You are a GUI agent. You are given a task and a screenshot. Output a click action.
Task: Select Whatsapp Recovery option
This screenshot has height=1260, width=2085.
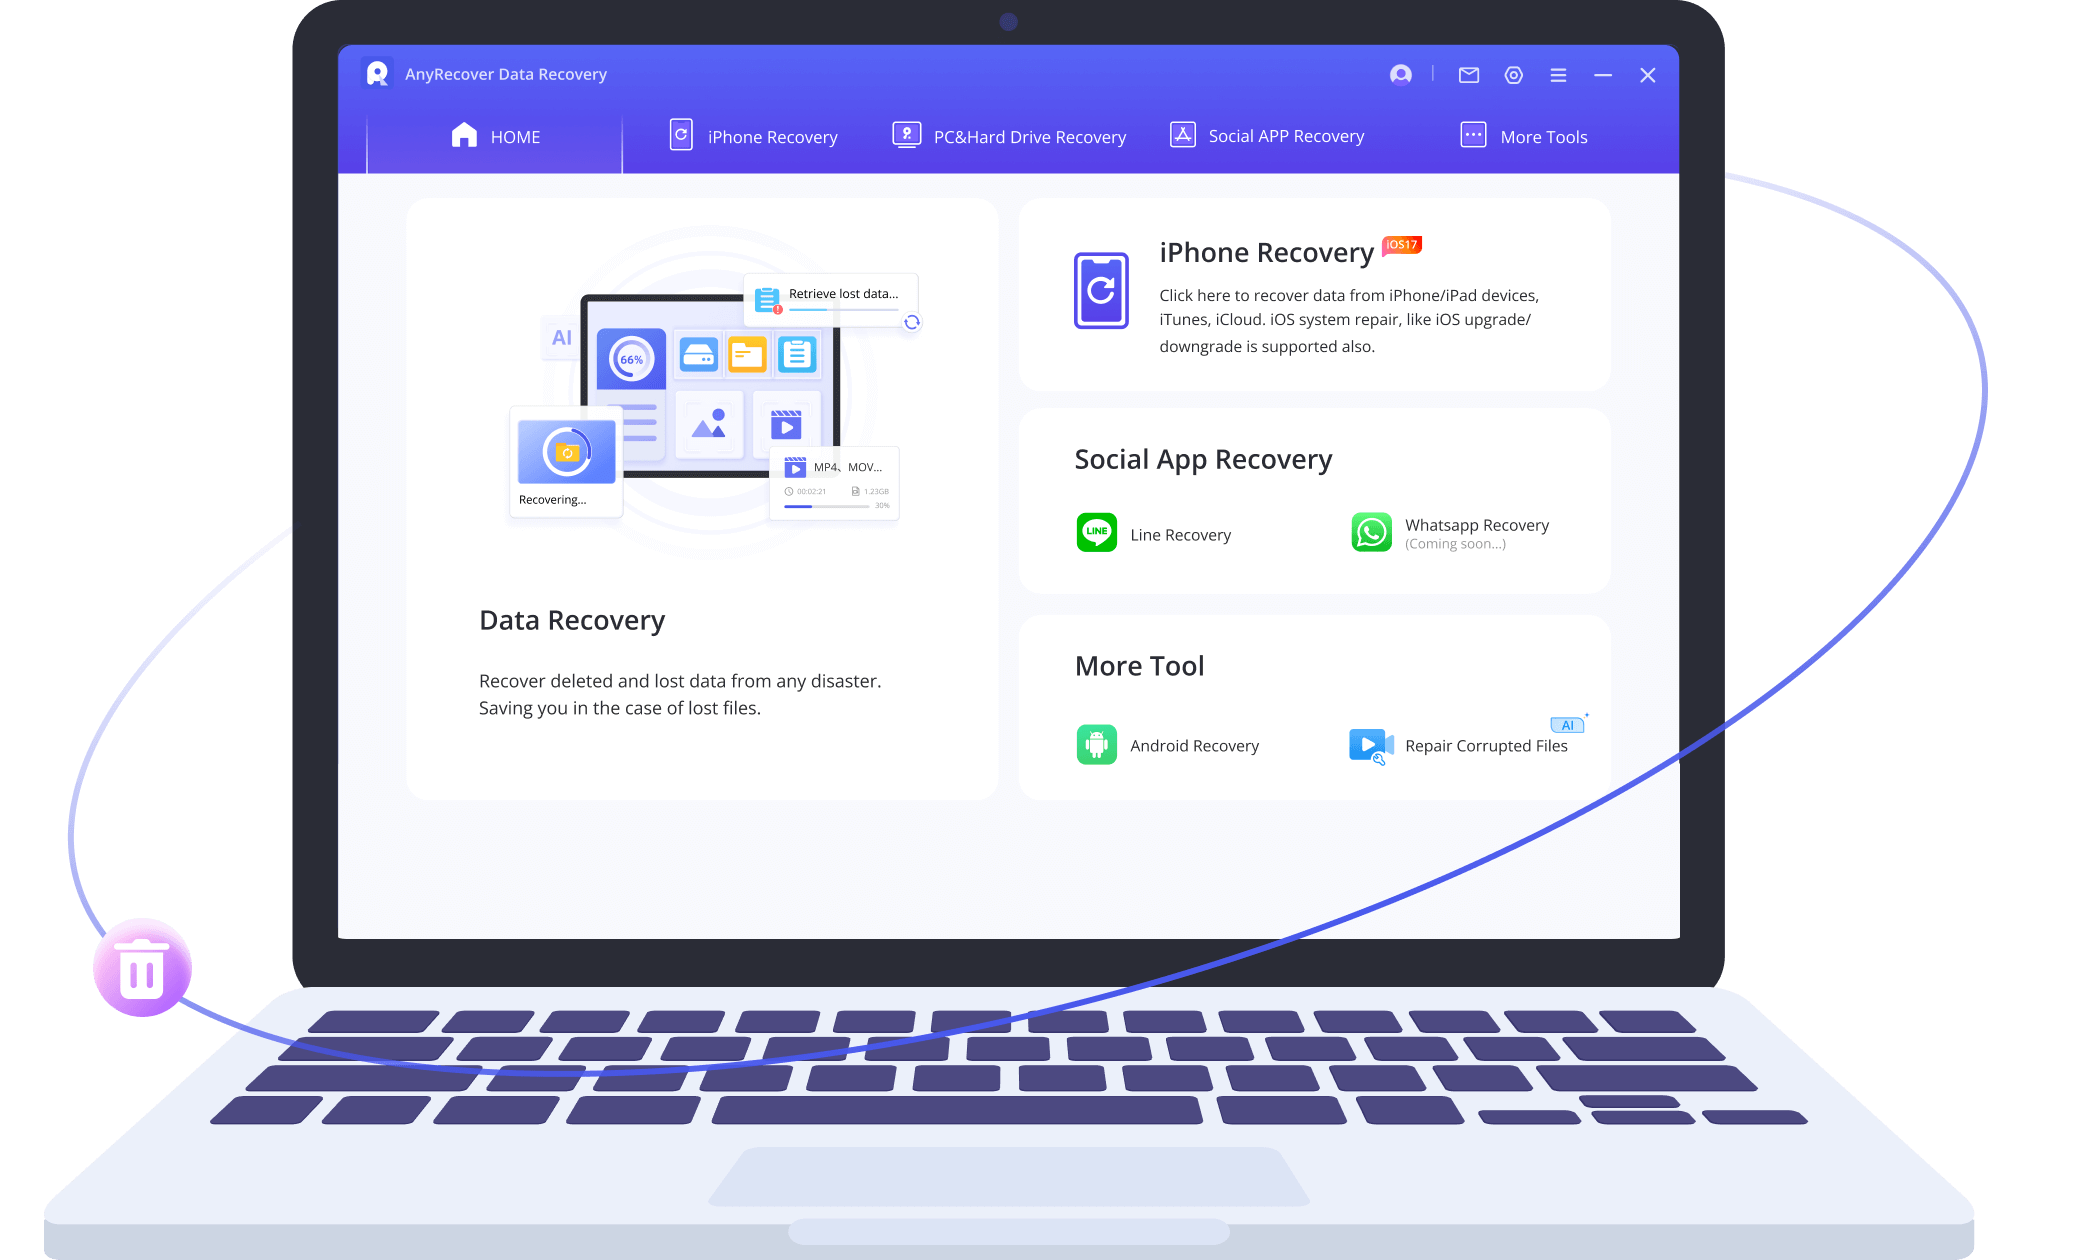[x=1477, y=525]
